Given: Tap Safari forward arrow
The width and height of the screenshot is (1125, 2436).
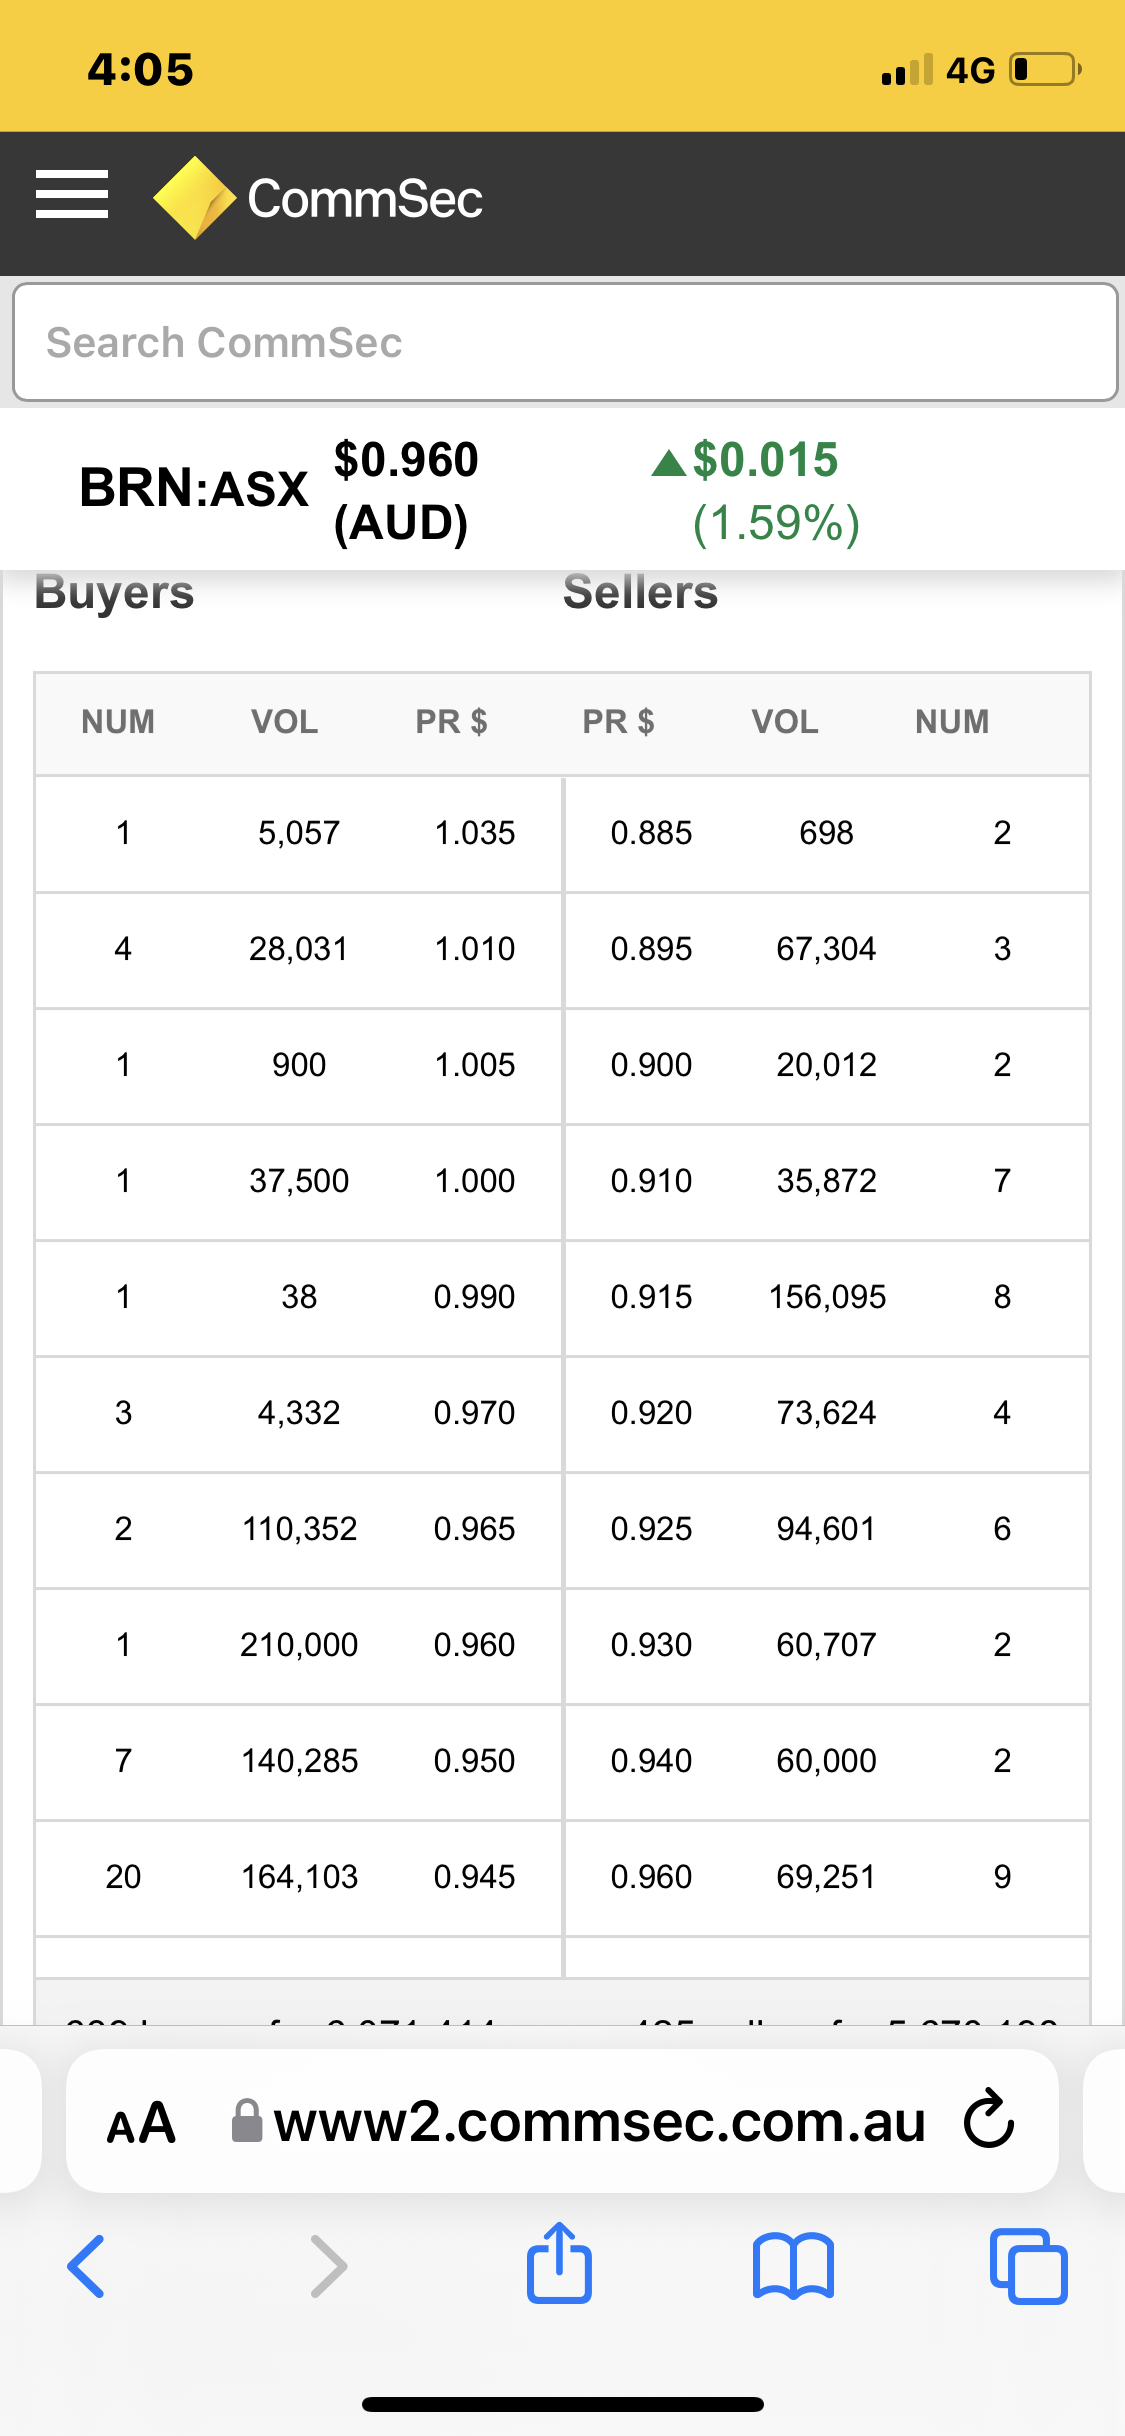Looking at the screenshot, I should click(328, 2266).
